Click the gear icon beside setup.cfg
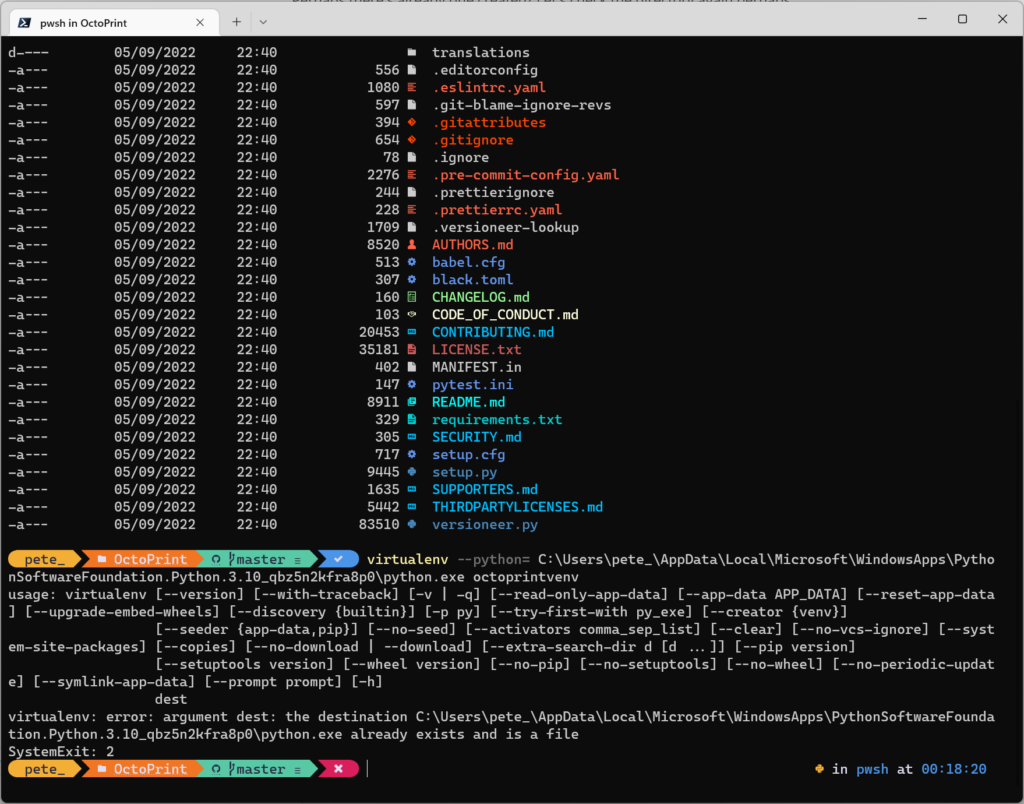The width and height of the screenshot is (1024, 804). tap(412, 455)
